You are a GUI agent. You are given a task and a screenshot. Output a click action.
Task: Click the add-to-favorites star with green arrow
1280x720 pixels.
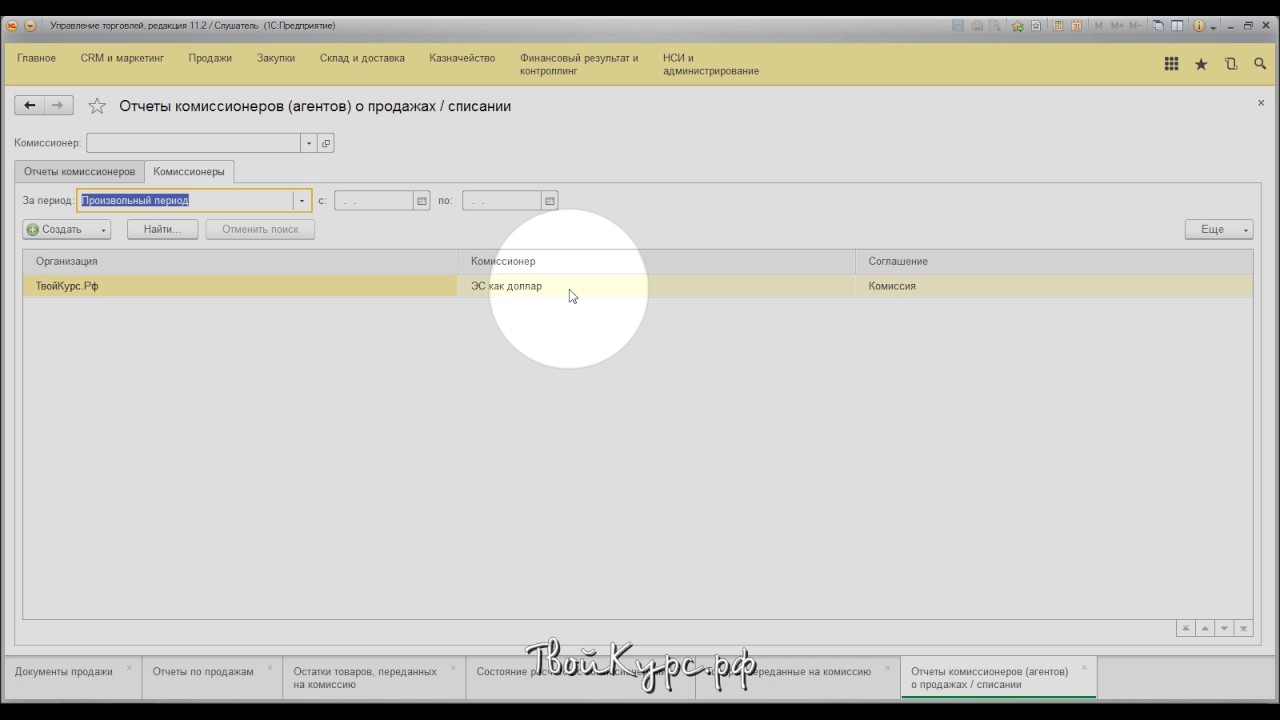tap(1018, 26)
